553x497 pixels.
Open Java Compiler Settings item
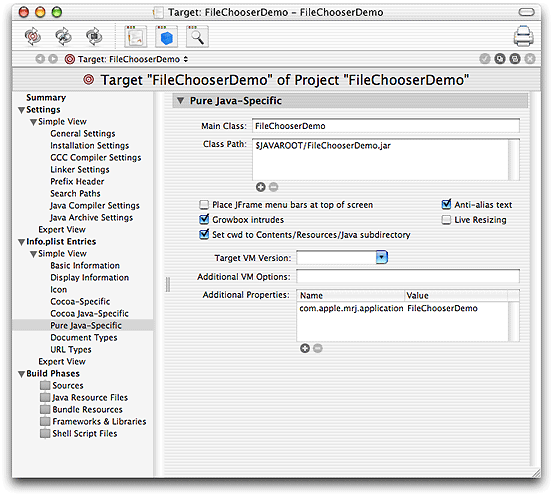point(95,205)
